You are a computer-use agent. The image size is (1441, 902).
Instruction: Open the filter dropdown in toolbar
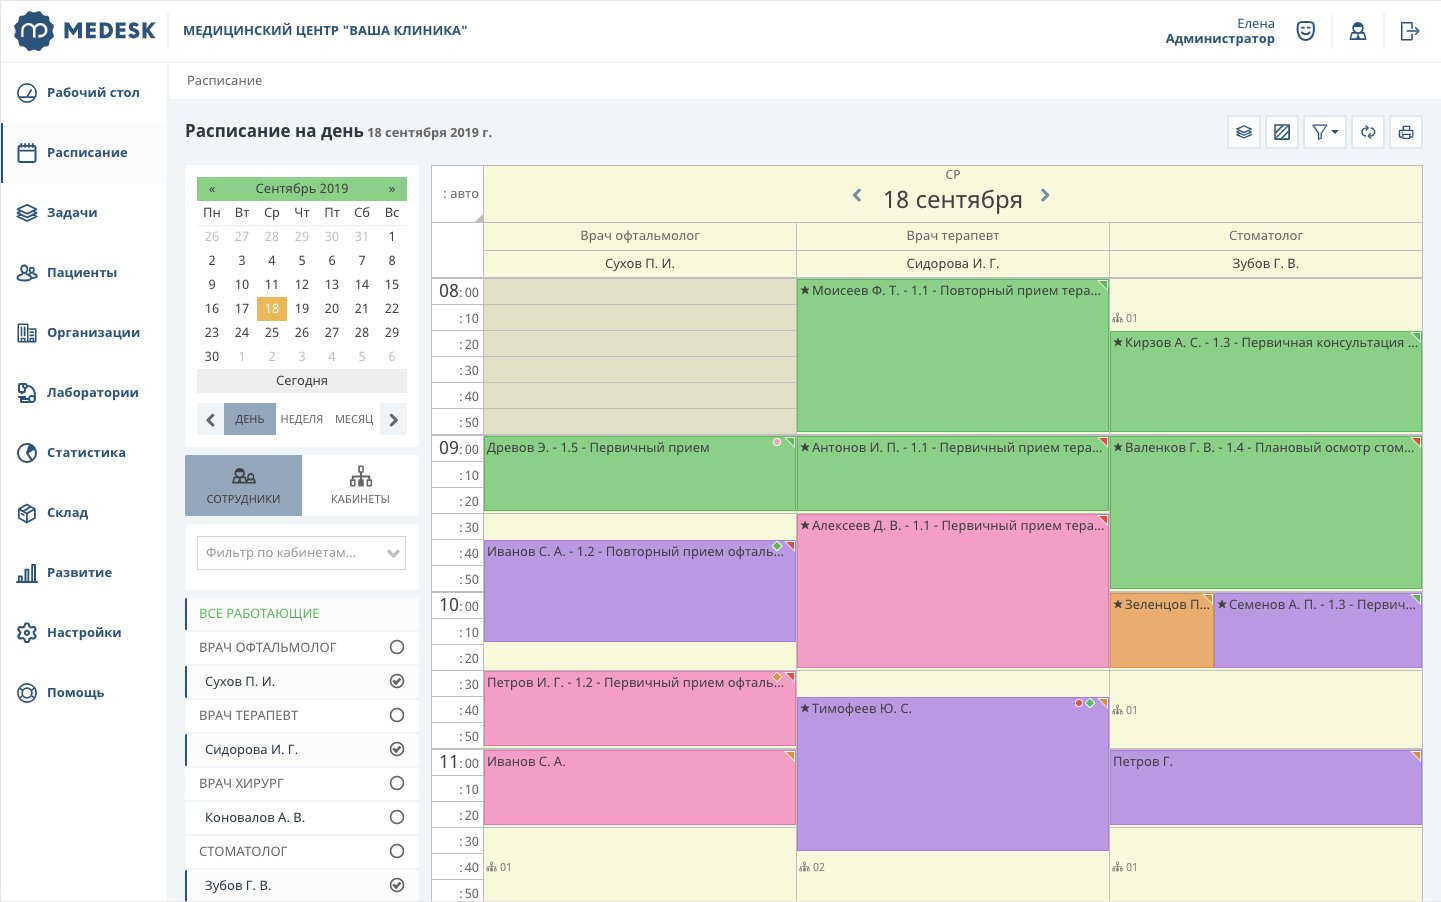tap(1325, 132)
